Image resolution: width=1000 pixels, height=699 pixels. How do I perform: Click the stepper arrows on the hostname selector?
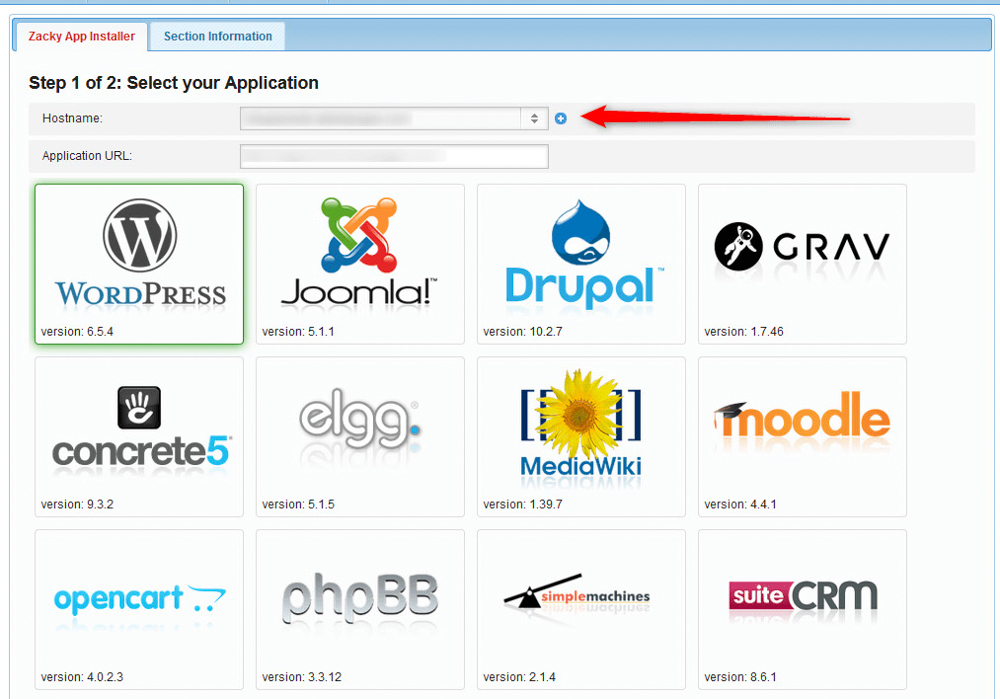tap(533, 118)
